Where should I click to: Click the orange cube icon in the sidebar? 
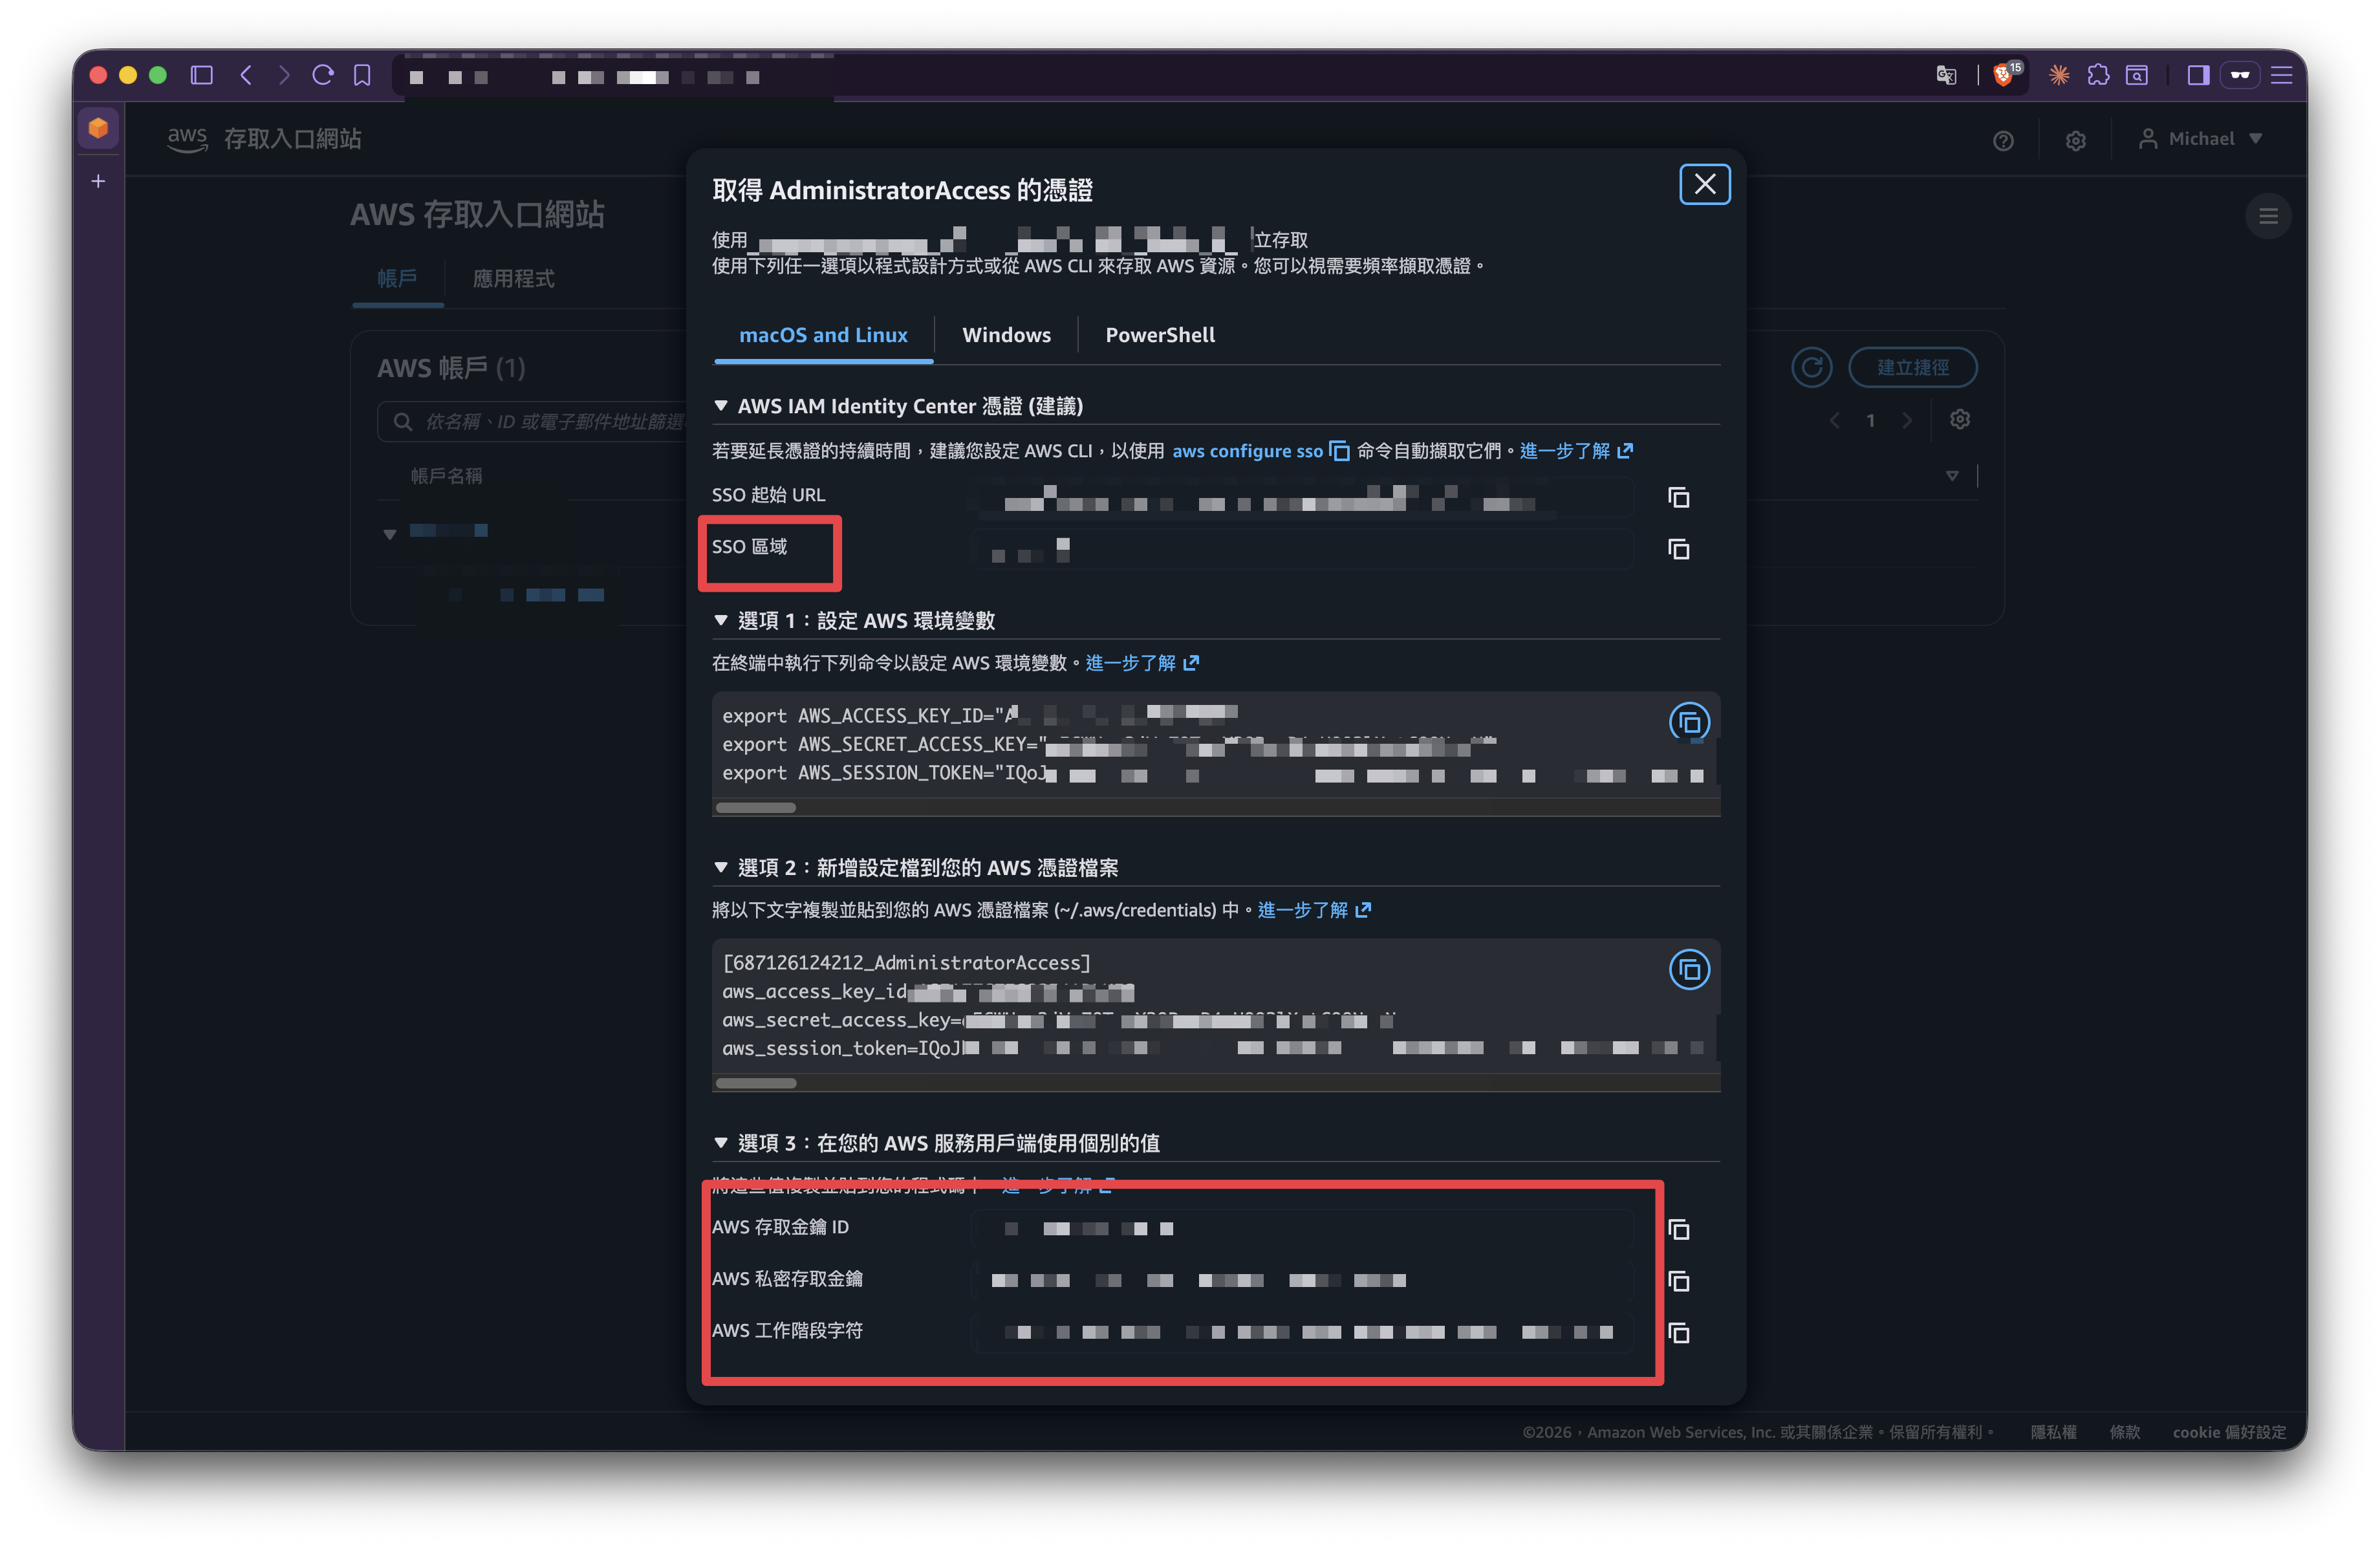98,128
